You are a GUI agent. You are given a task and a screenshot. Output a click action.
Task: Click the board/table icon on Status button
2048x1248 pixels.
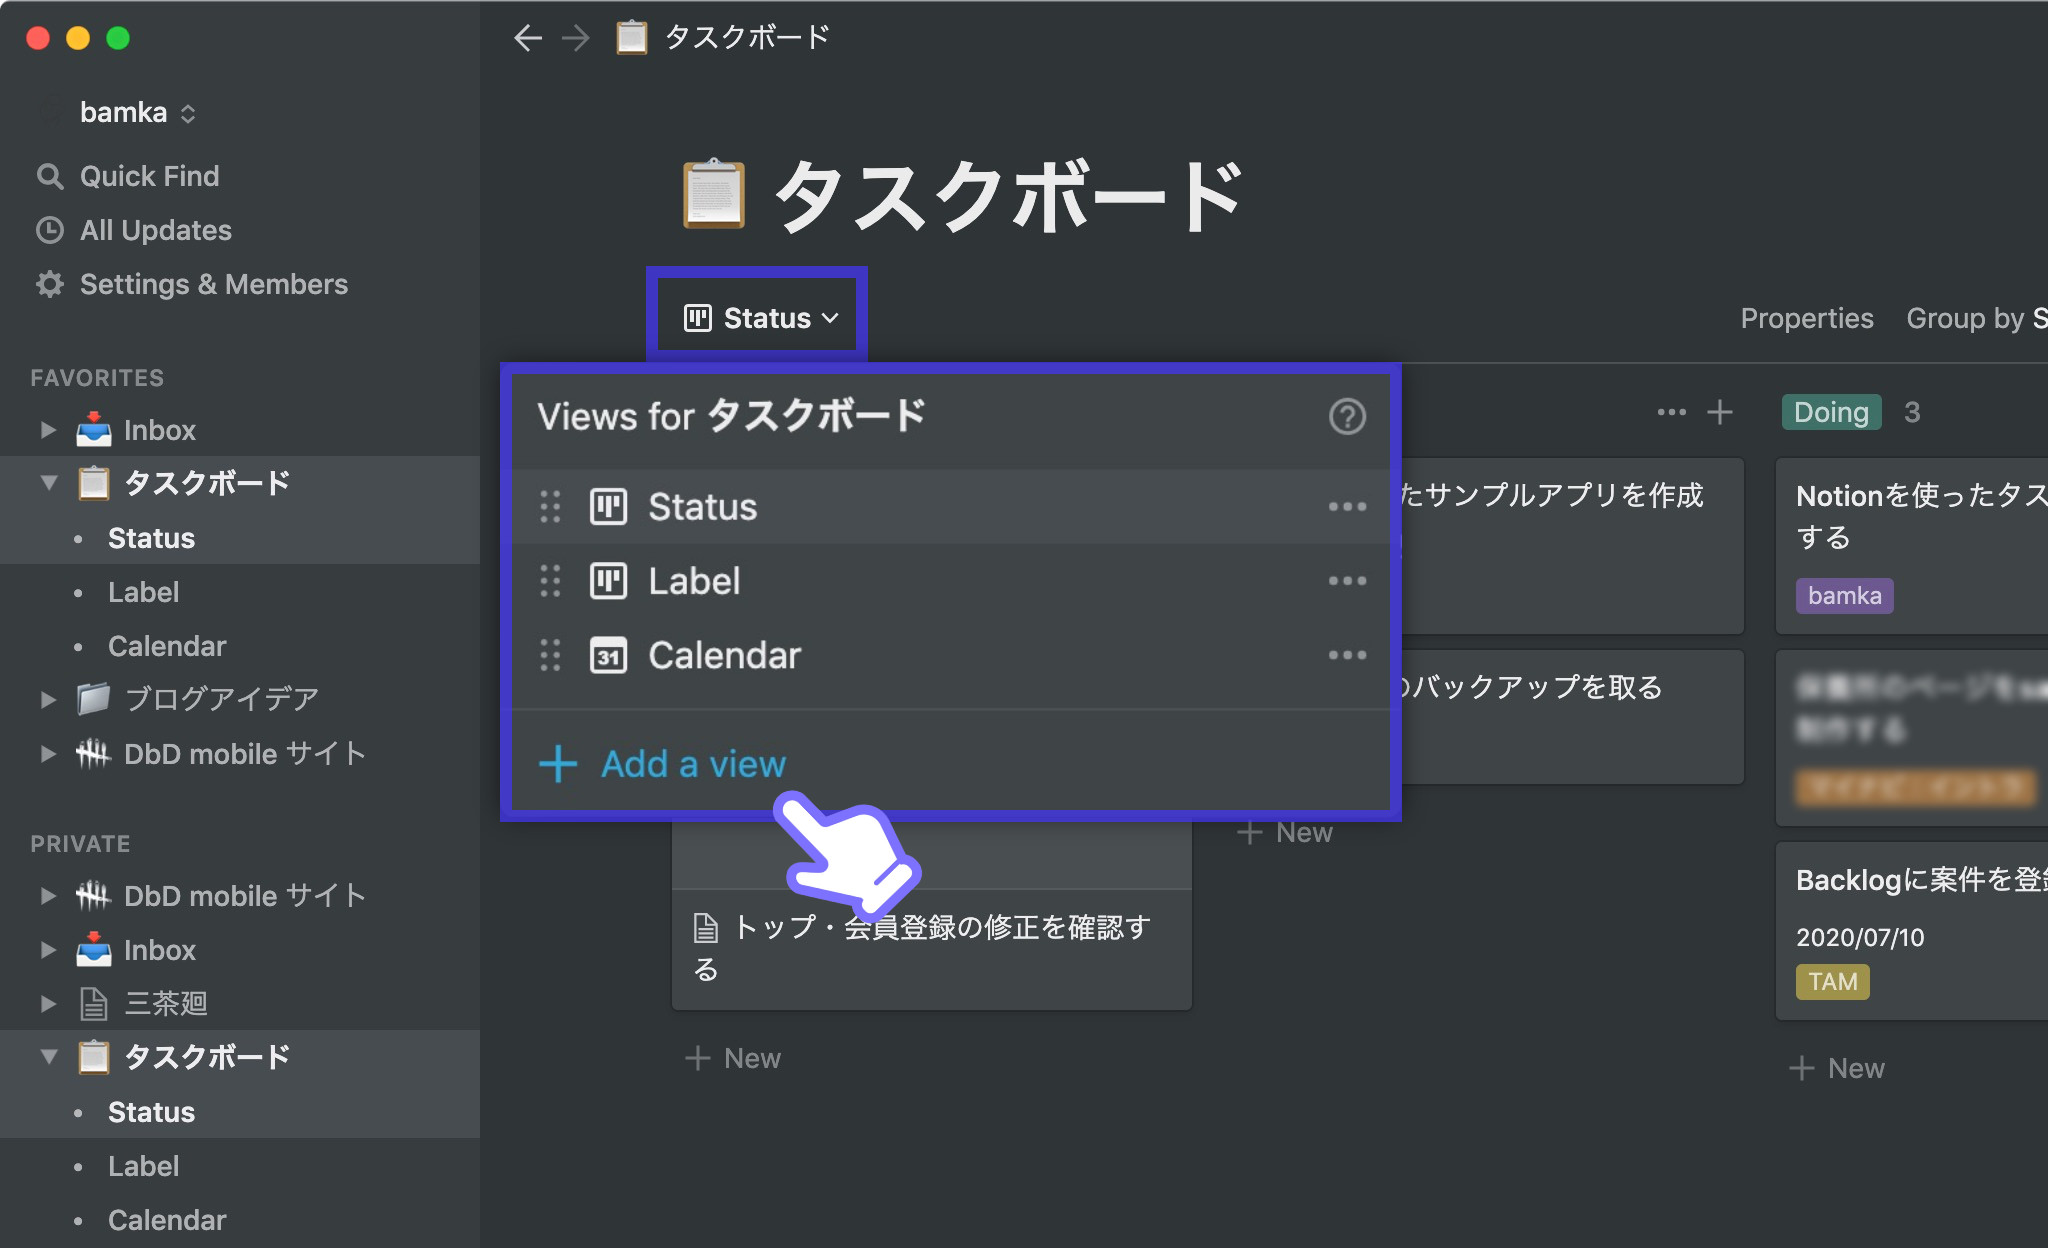(x=698, y=317)
